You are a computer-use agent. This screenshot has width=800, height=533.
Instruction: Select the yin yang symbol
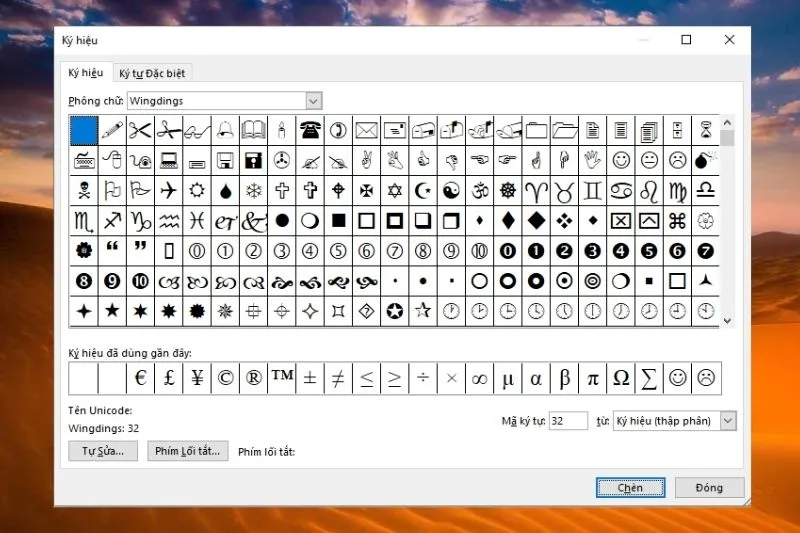click(451, 191)
